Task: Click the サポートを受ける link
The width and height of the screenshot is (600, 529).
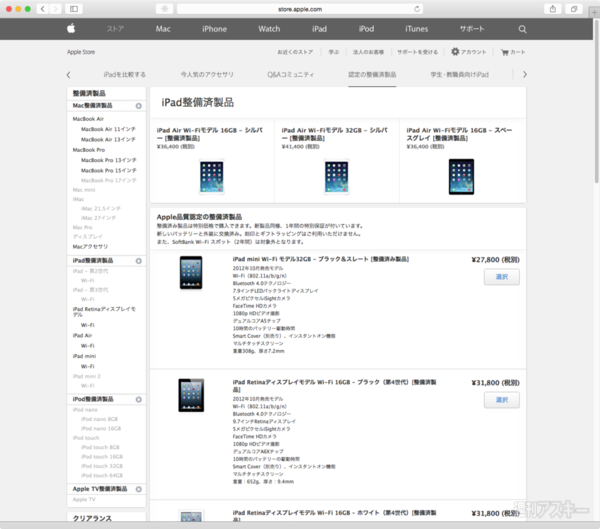Action: coord(417,52)
